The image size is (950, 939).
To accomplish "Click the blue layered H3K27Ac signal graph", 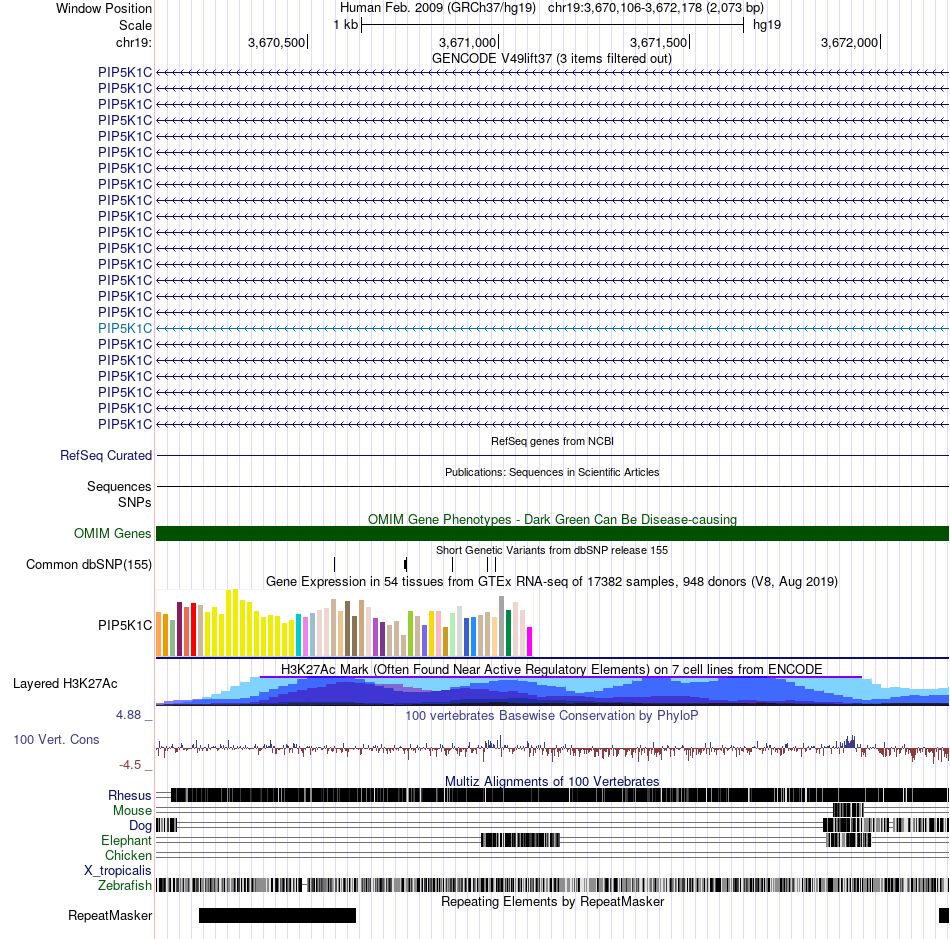I will tap(552, 692).
